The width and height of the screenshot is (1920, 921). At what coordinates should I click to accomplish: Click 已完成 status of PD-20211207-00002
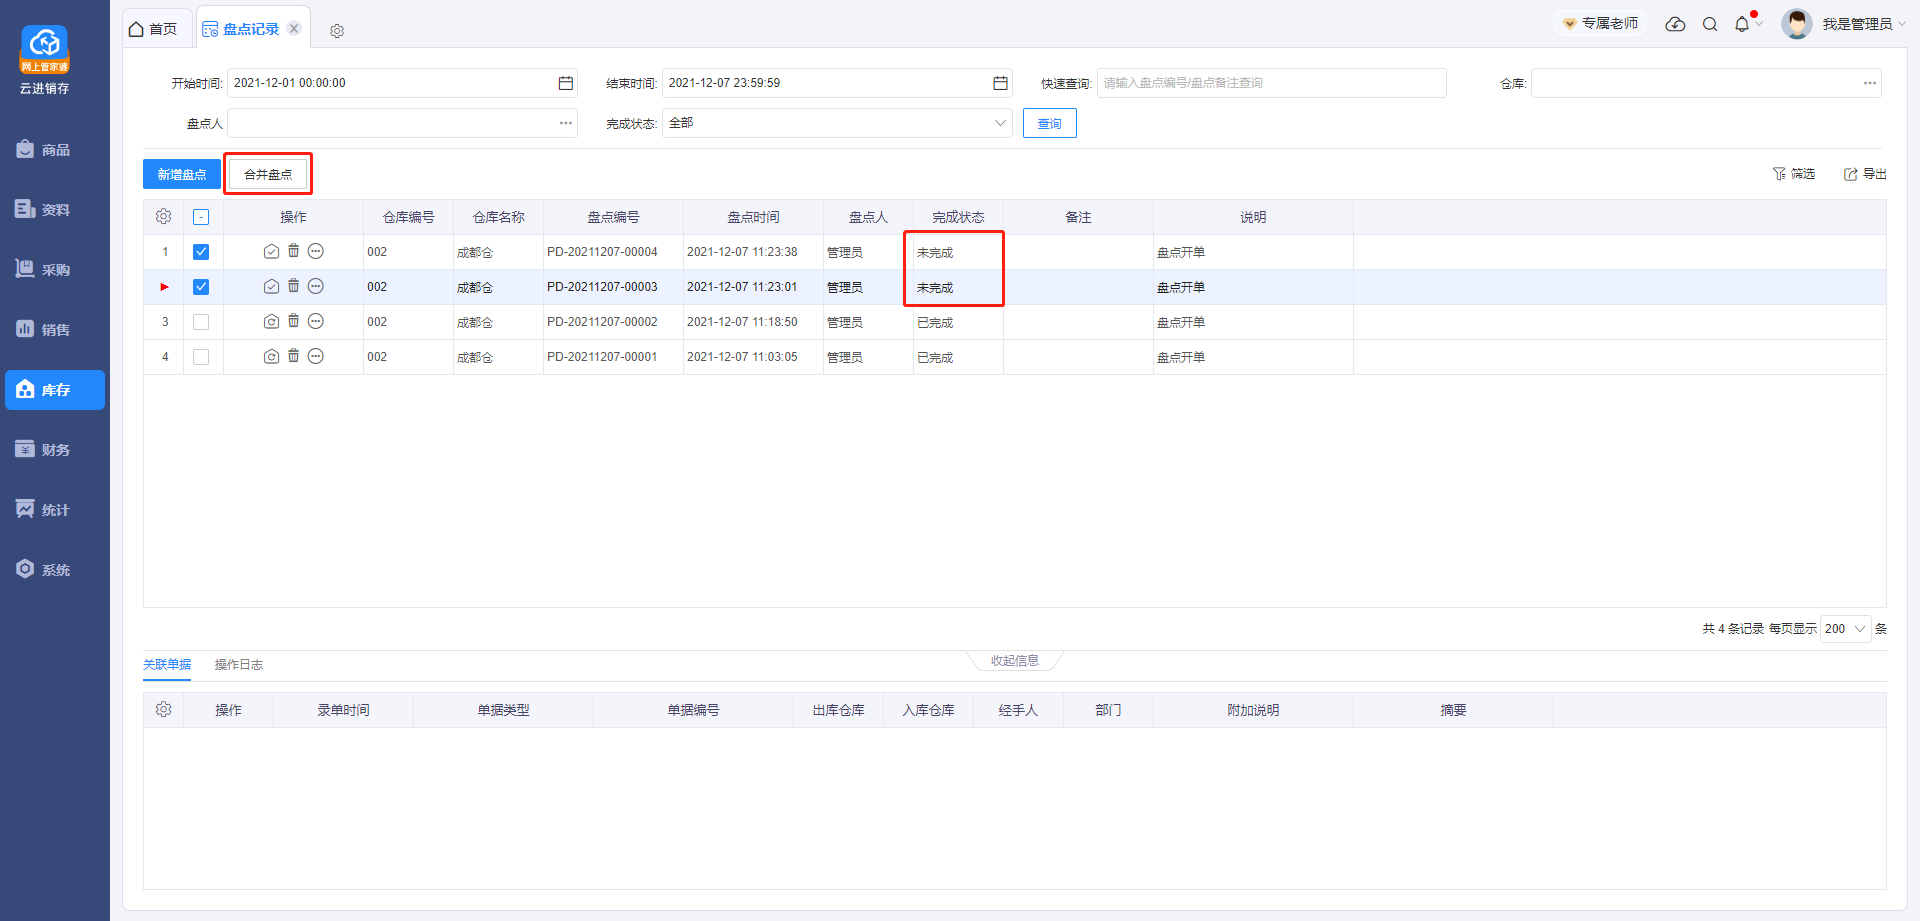click(x=935, y=323)
